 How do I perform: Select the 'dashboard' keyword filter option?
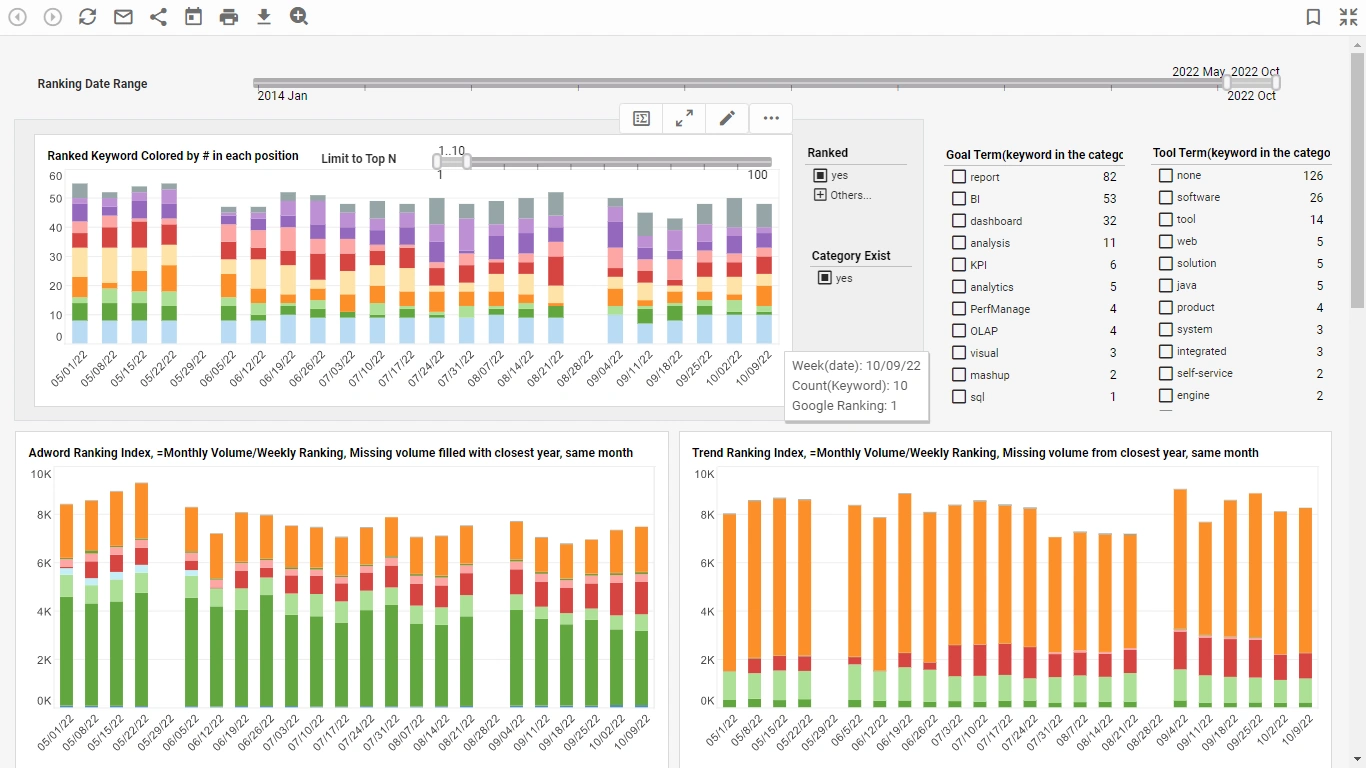click(958, 220)
